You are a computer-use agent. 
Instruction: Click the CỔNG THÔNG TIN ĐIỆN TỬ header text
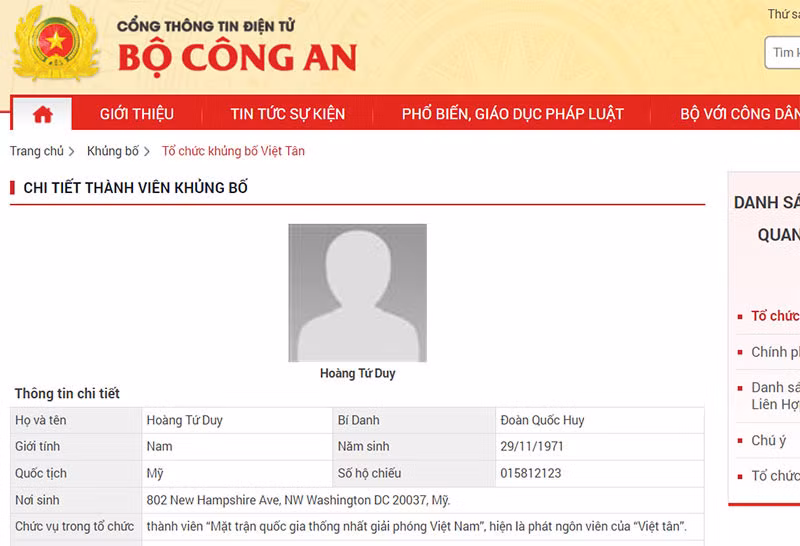click(206, 26)
